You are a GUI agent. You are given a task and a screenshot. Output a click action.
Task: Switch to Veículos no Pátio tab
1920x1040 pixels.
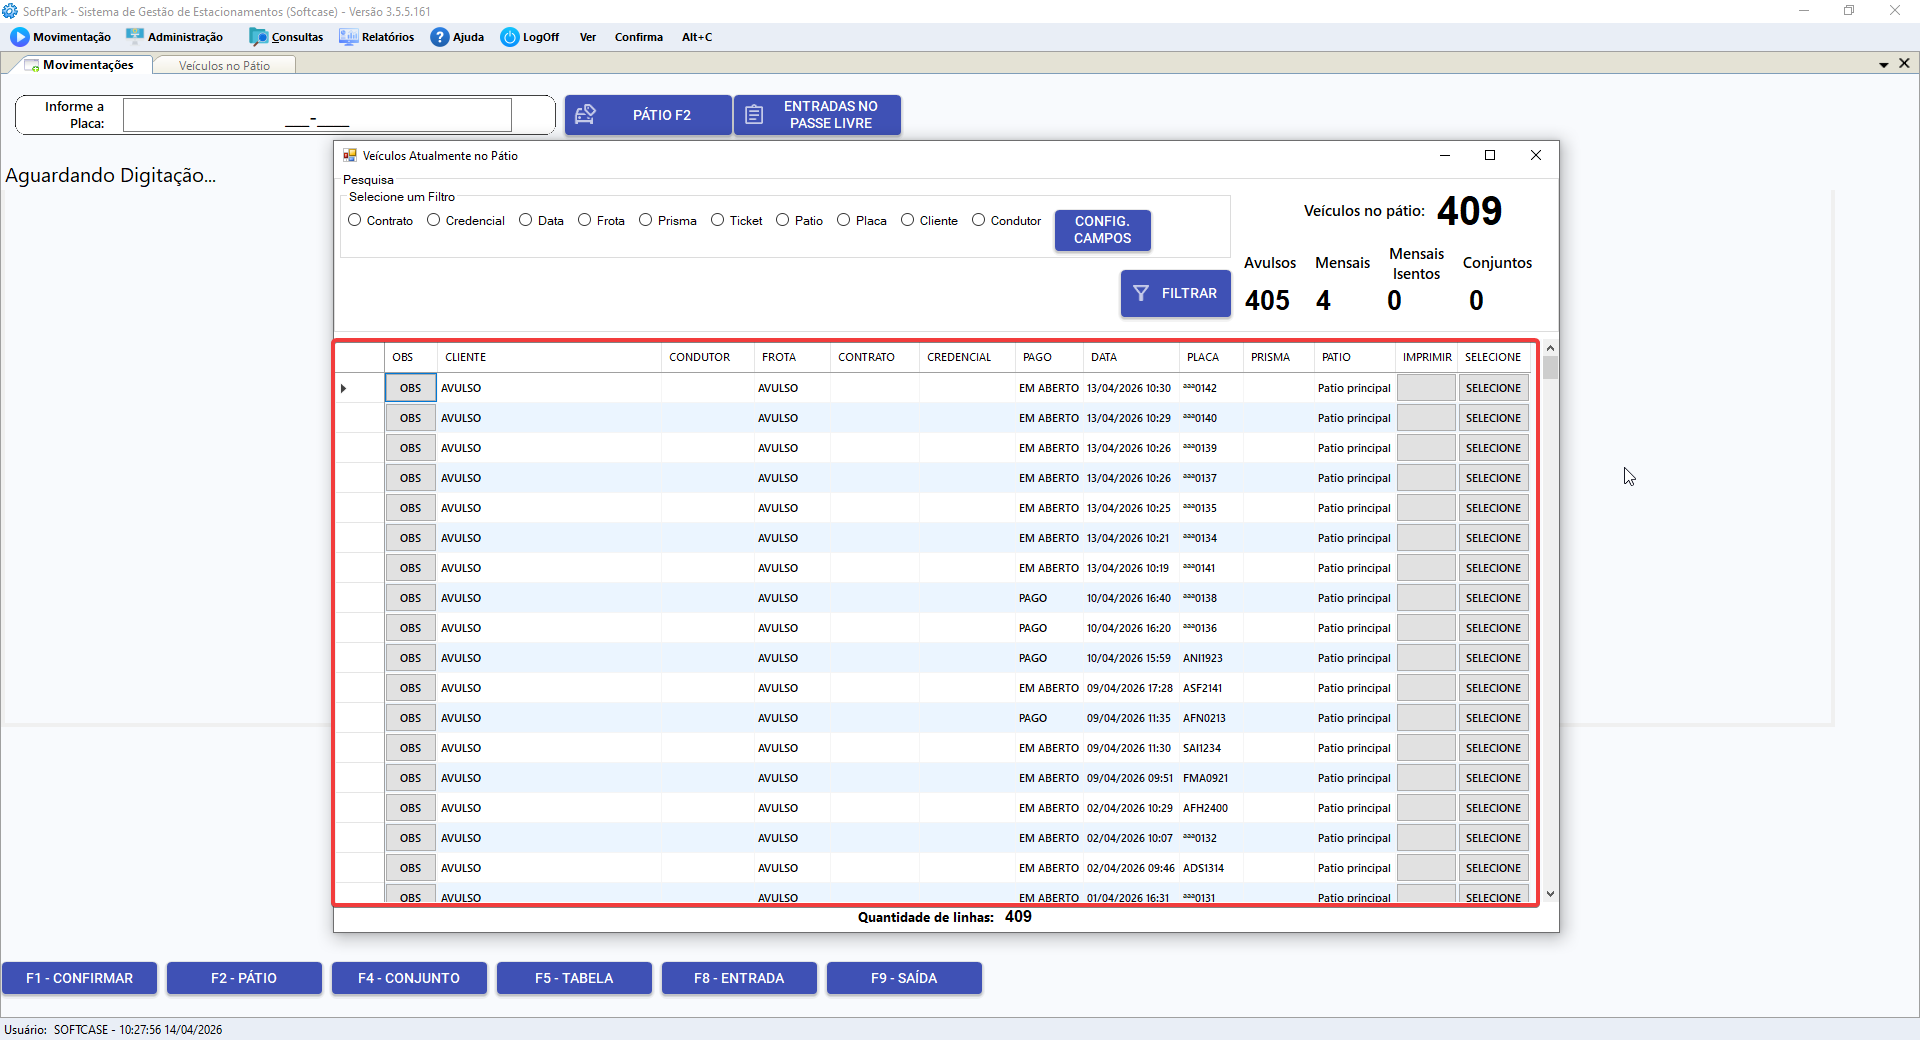coord(224,66)
